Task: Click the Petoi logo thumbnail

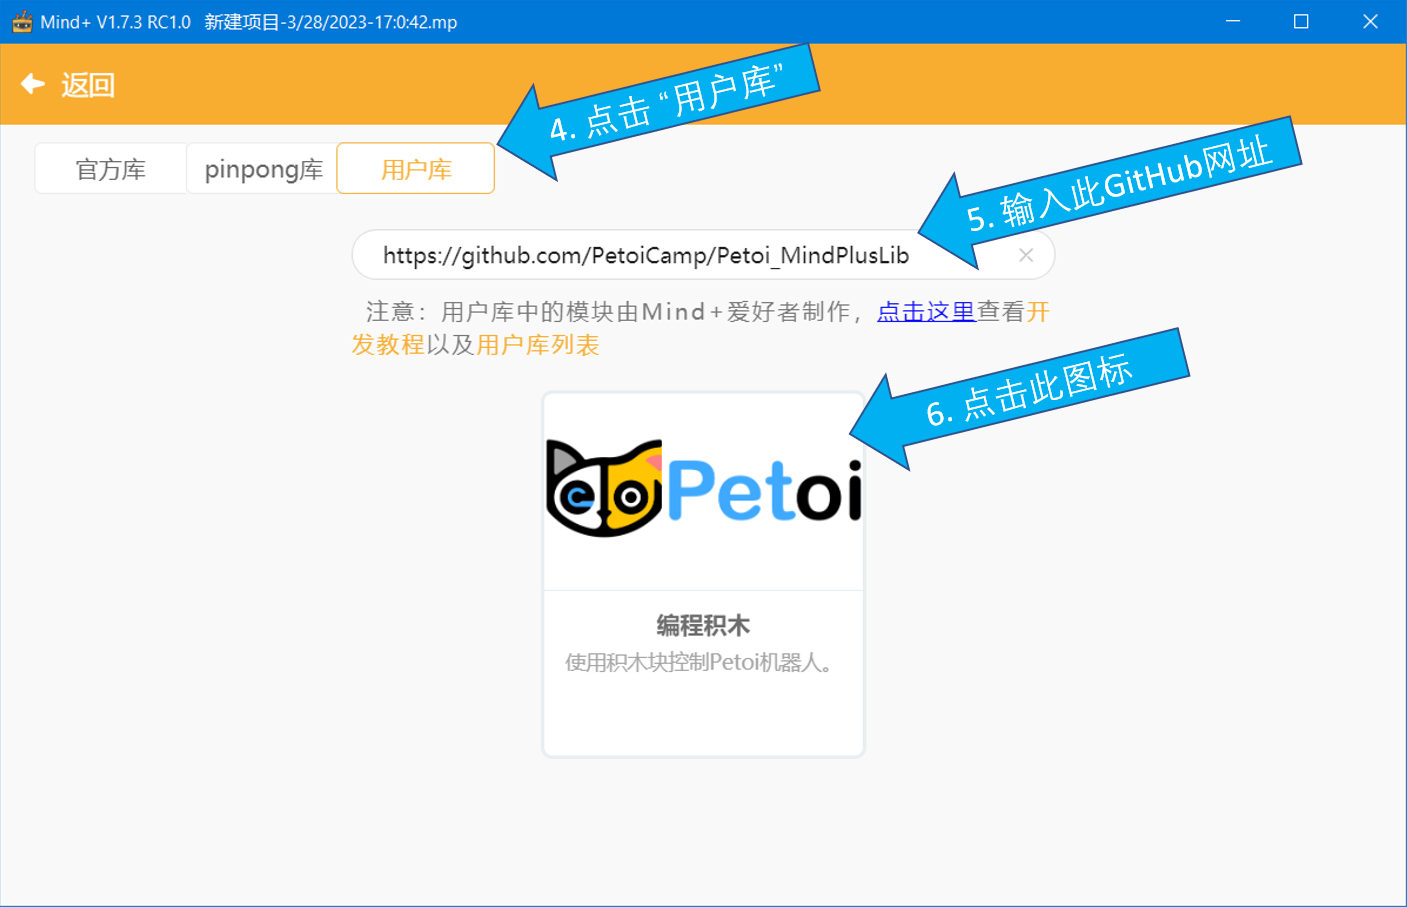Action: pos(704,489)
